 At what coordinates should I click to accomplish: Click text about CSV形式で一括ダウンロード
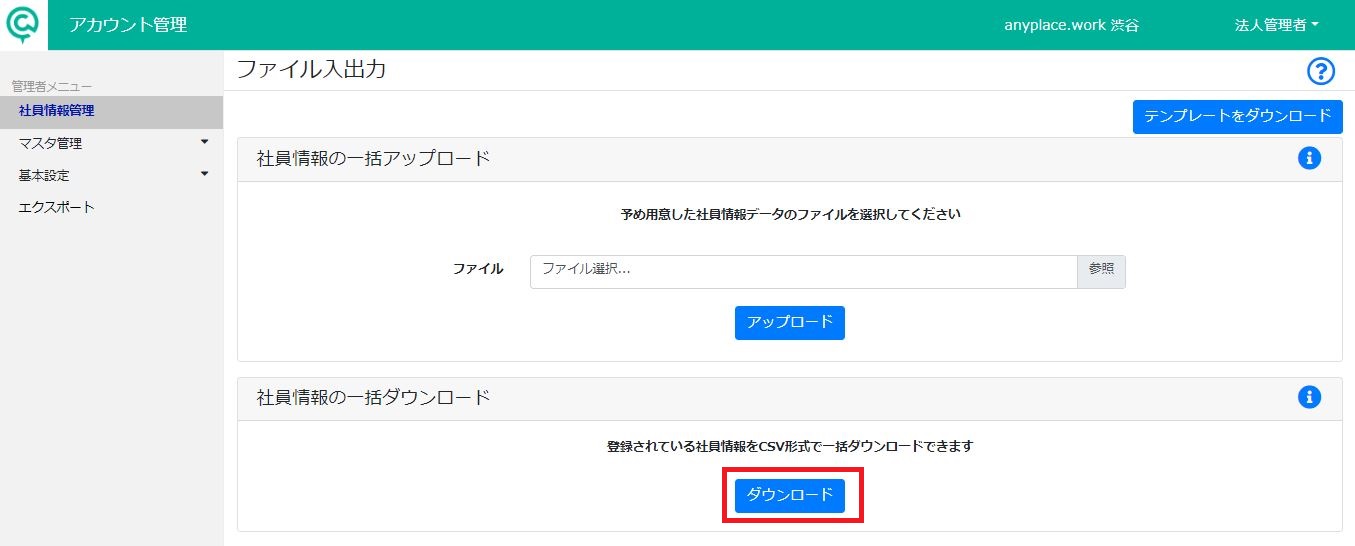790,446
